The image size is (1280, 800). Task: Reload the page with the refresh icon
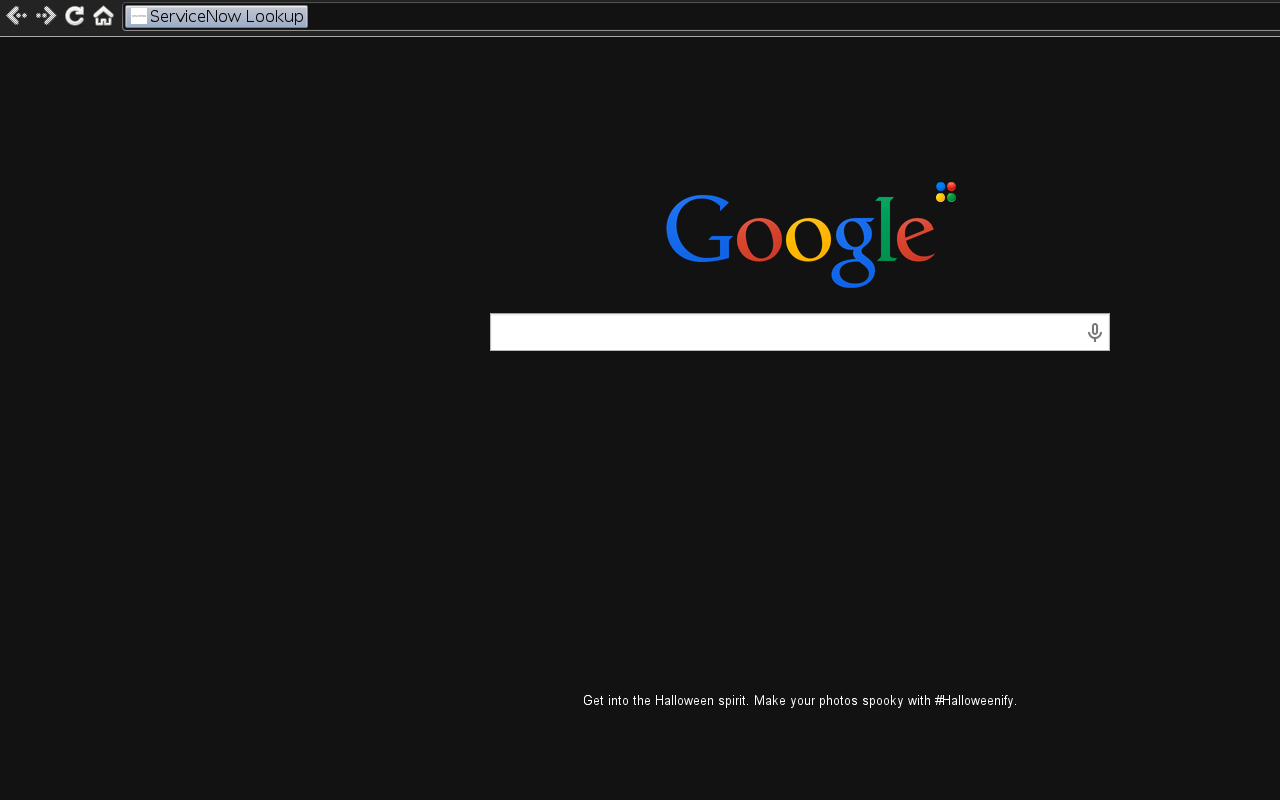pyautogui.click(x=75, y=16)
